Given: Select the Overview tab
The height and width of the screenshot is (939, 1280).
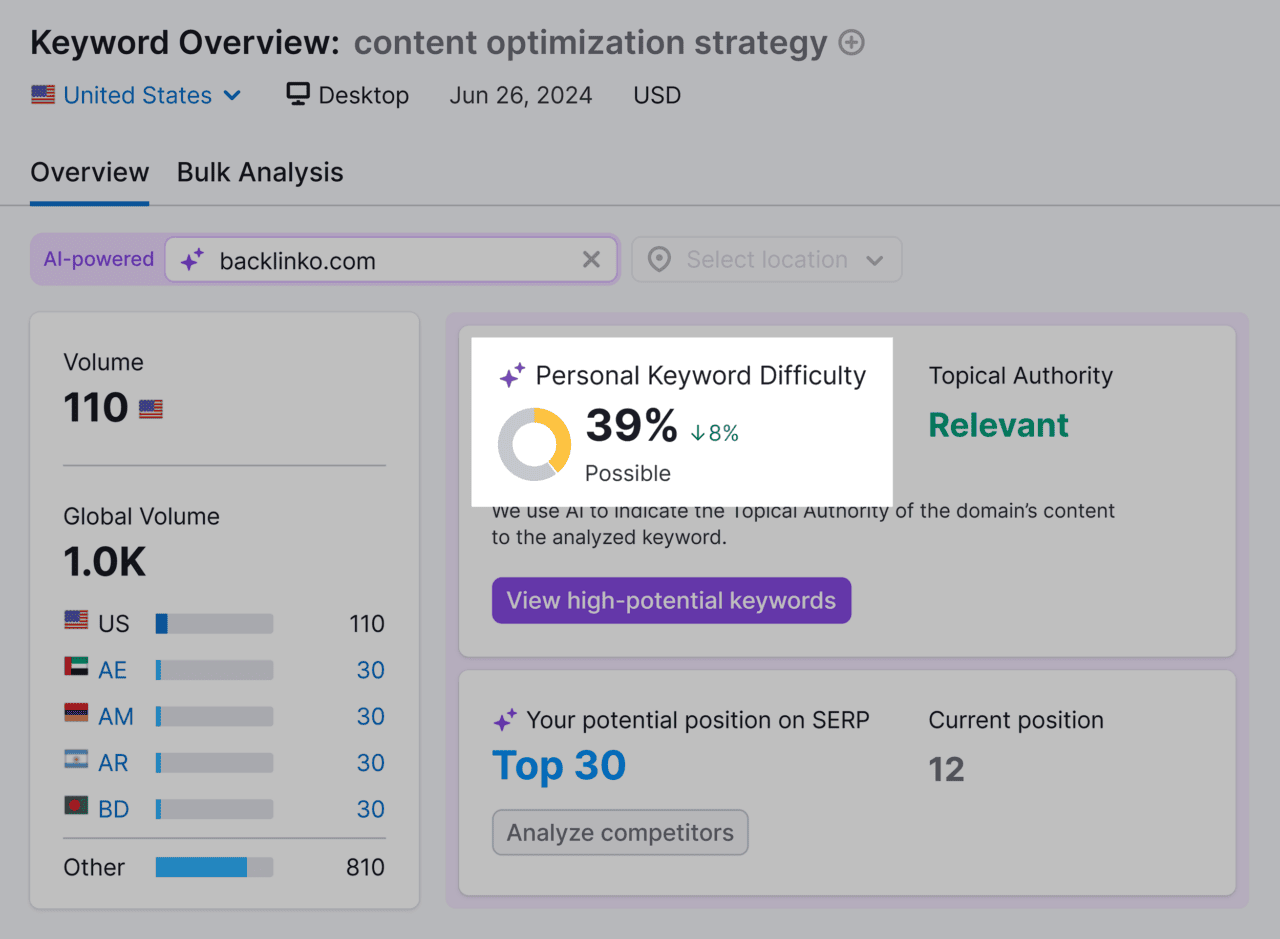Looking at the screenshot, I should coord(89,172).
